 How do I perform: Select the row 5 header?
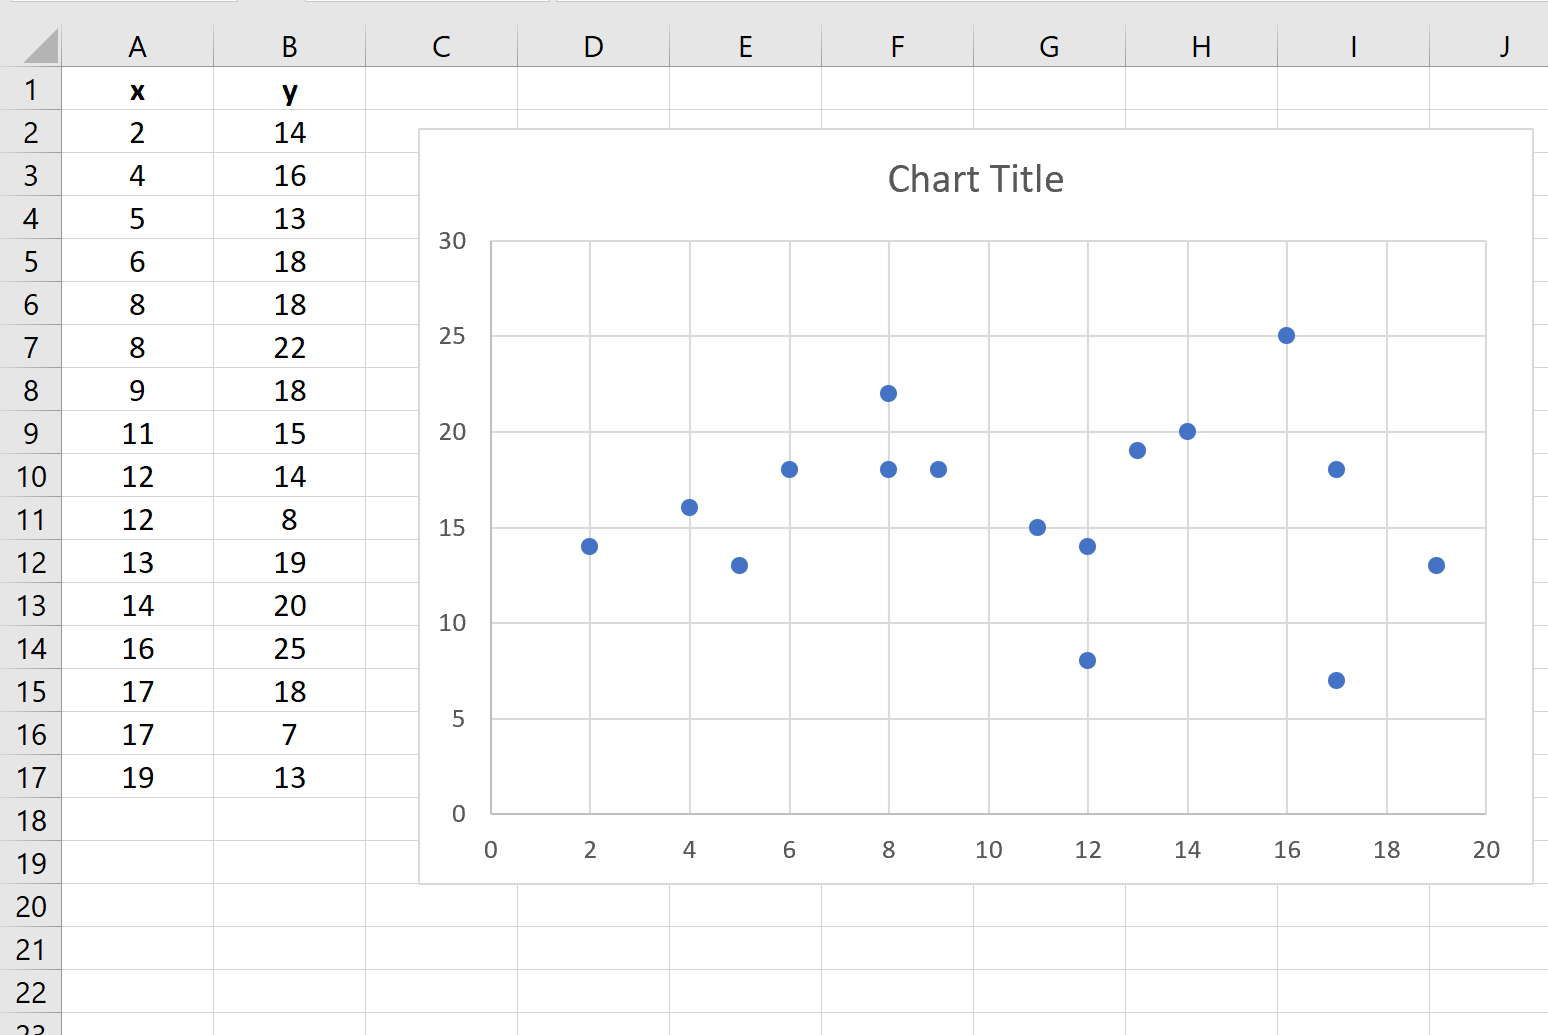tap(31, 261)
